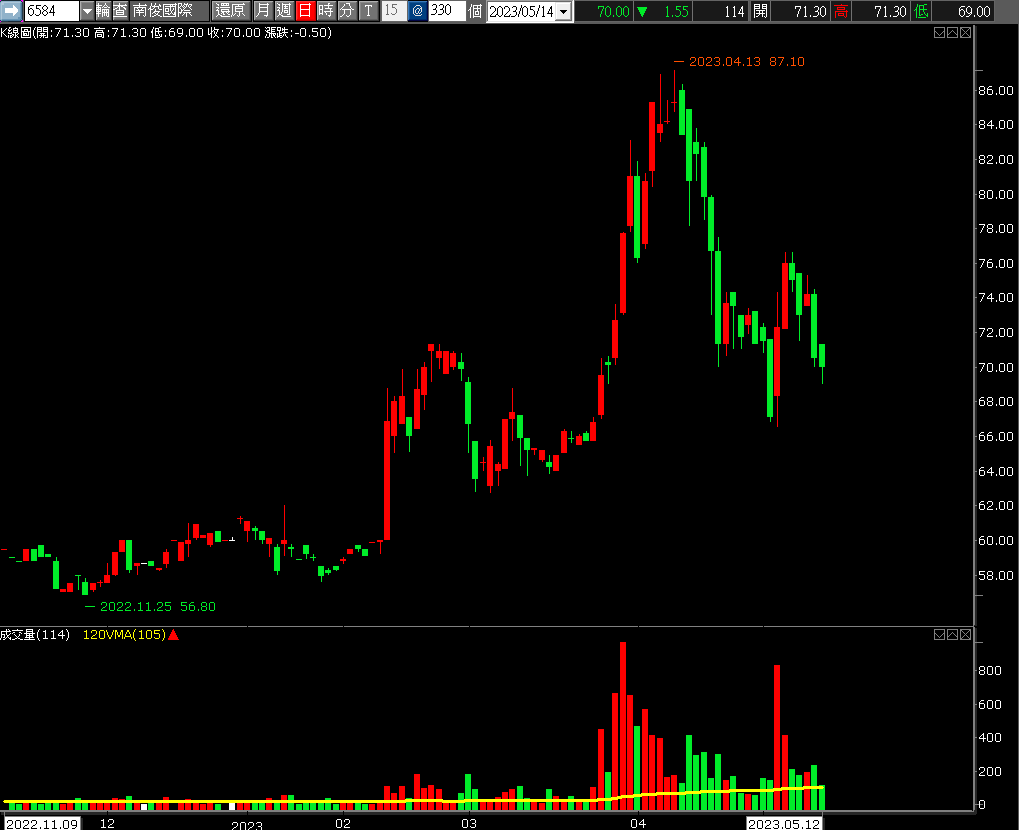Click the 04 month axis label
Image resolution: width=1019 pixels, height=830 pixels.
[638, 824]
